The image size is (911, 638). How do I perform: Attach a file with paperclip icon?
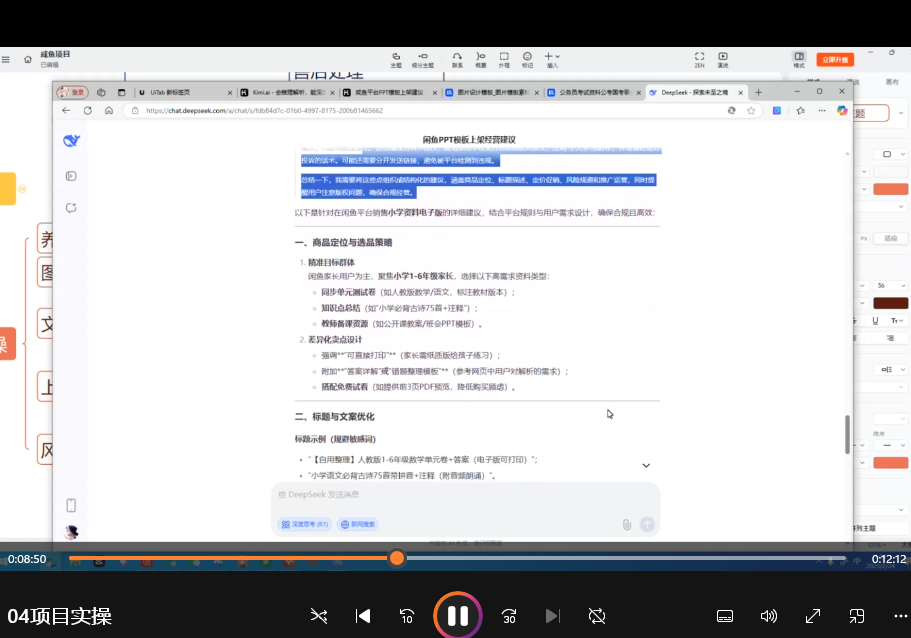[x=626, y=524]
